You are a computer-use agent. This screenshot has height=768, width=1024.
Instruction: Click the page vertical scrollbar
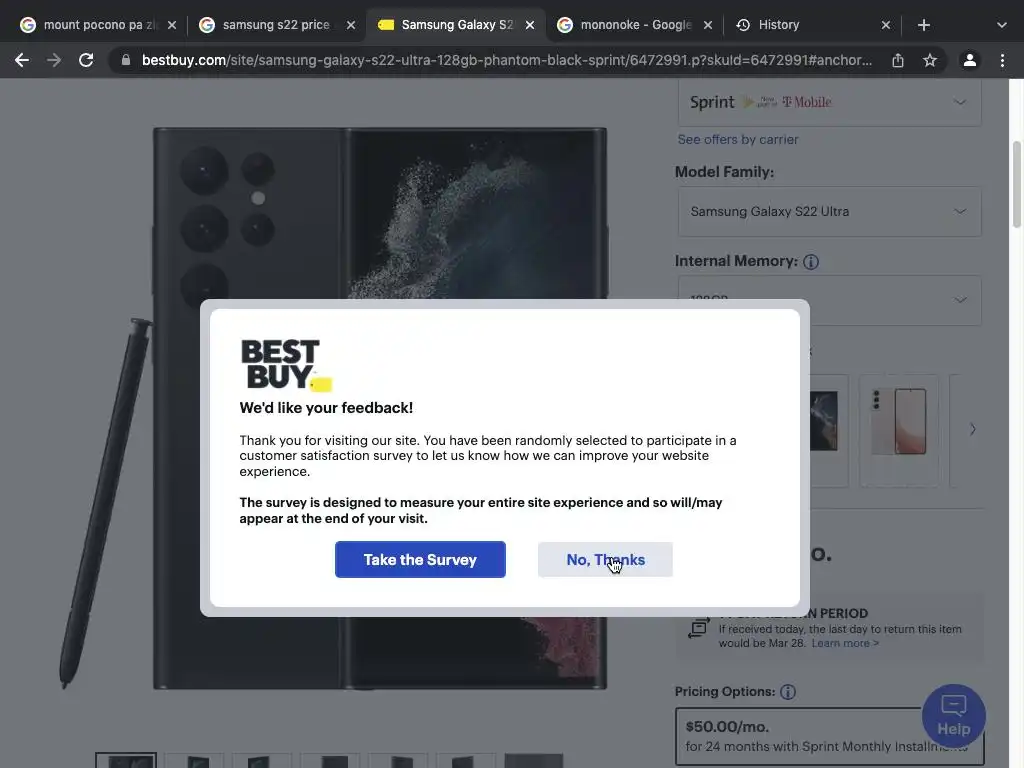(1016, 185)
